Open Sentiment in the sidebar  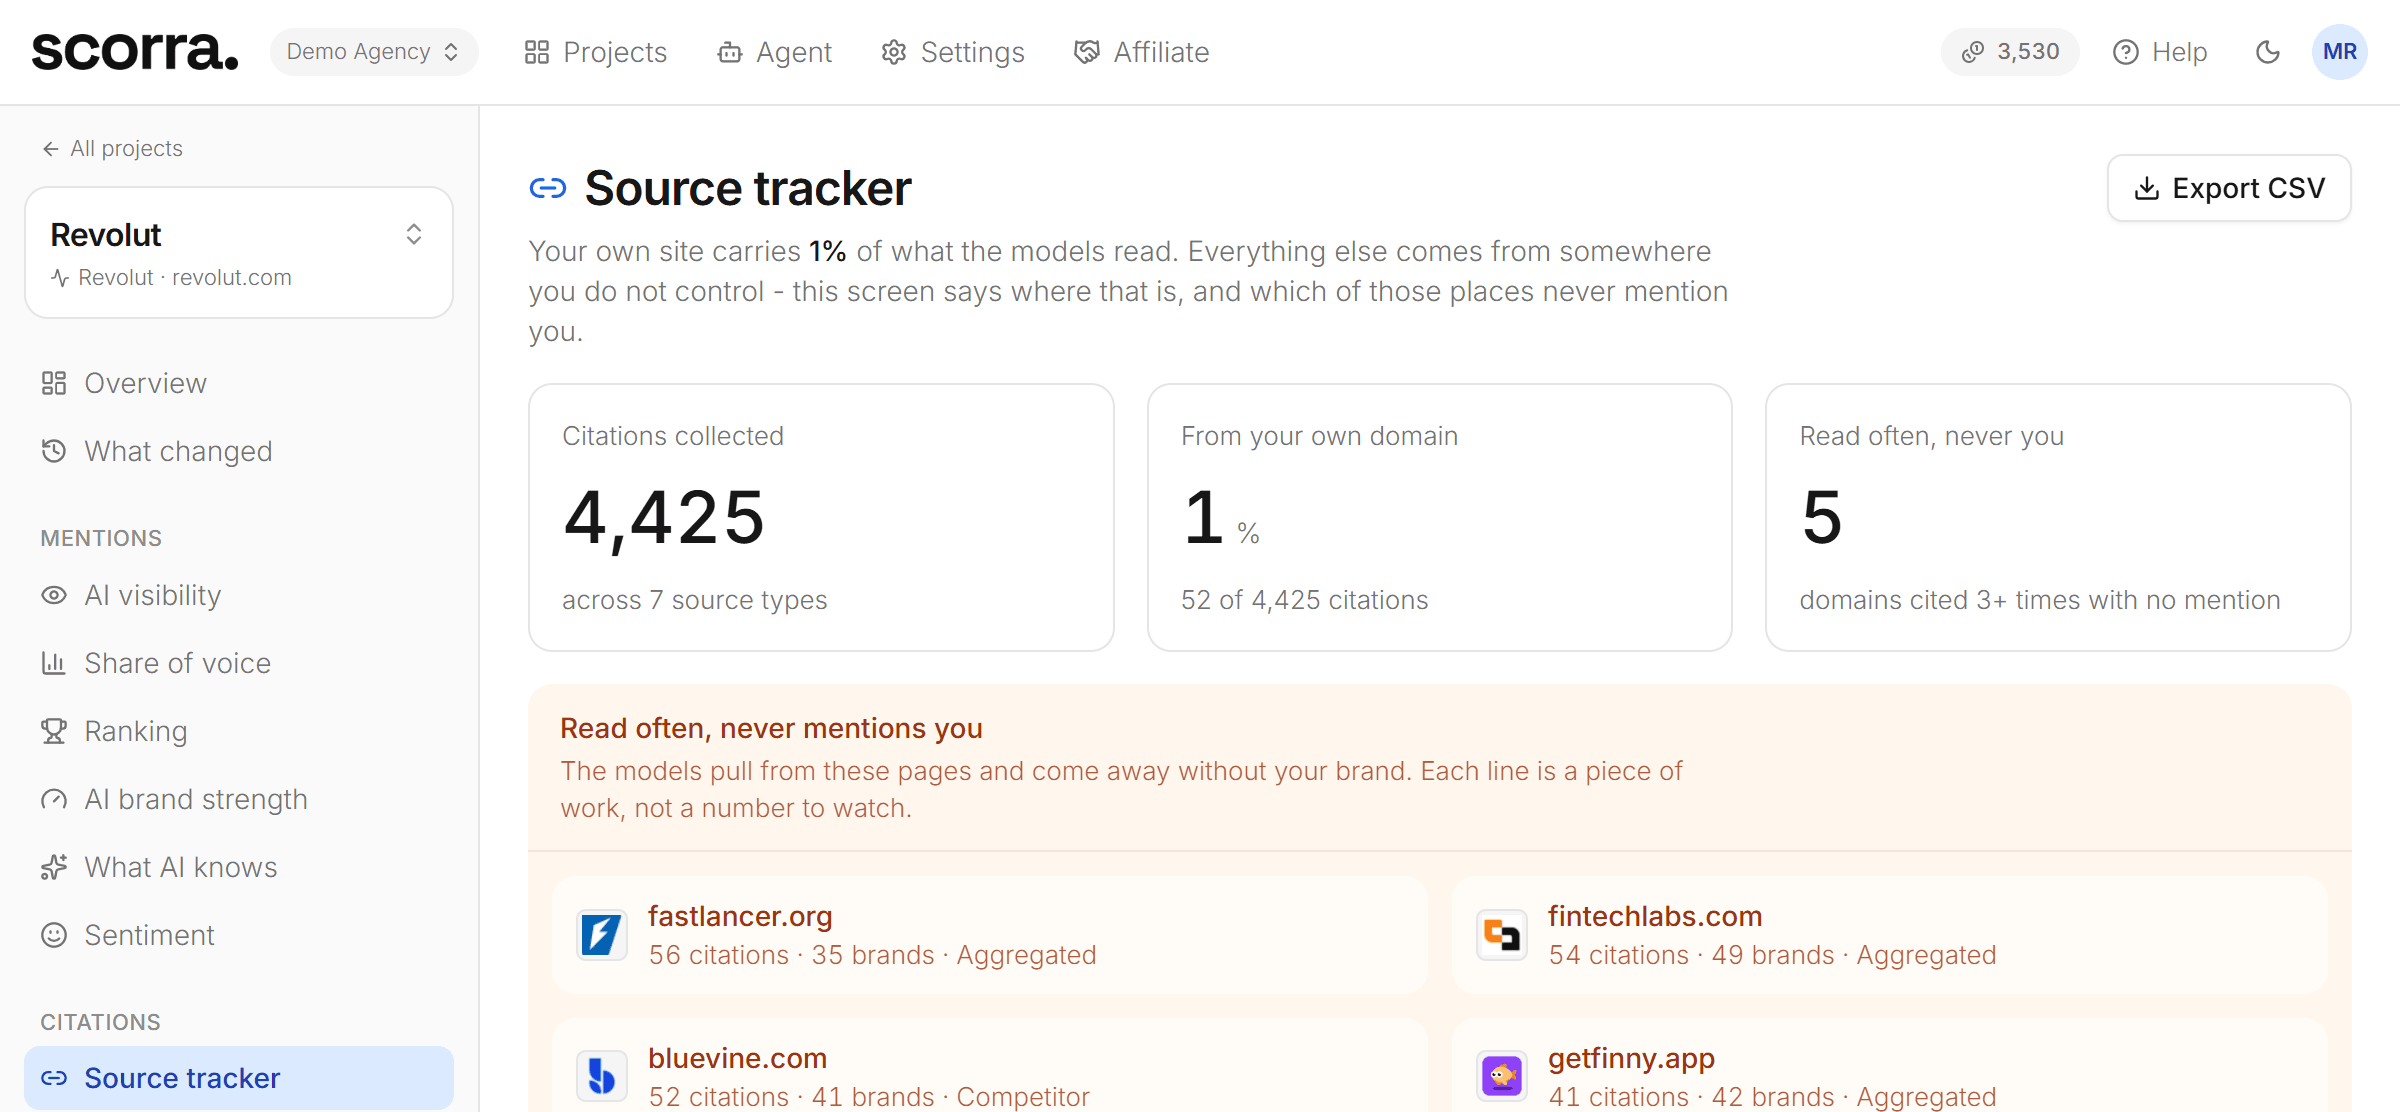coord(239,935)
